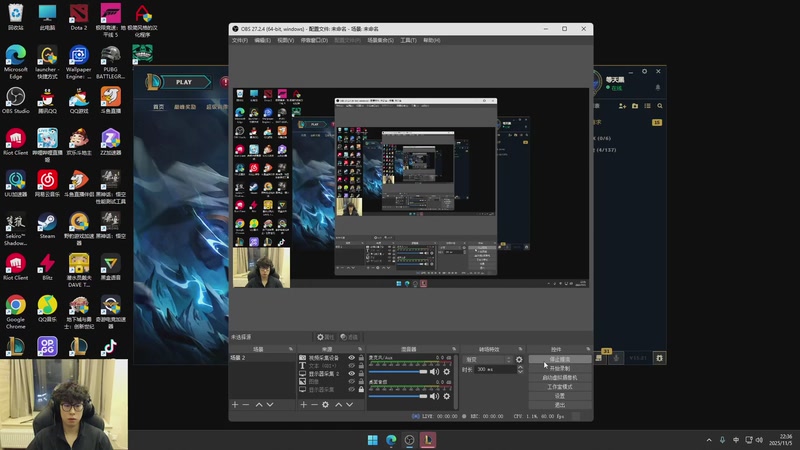Open 麦克风/Aux audio settings gear
The width and height of the screenshot is (800, 450).
tap(447, 372)
